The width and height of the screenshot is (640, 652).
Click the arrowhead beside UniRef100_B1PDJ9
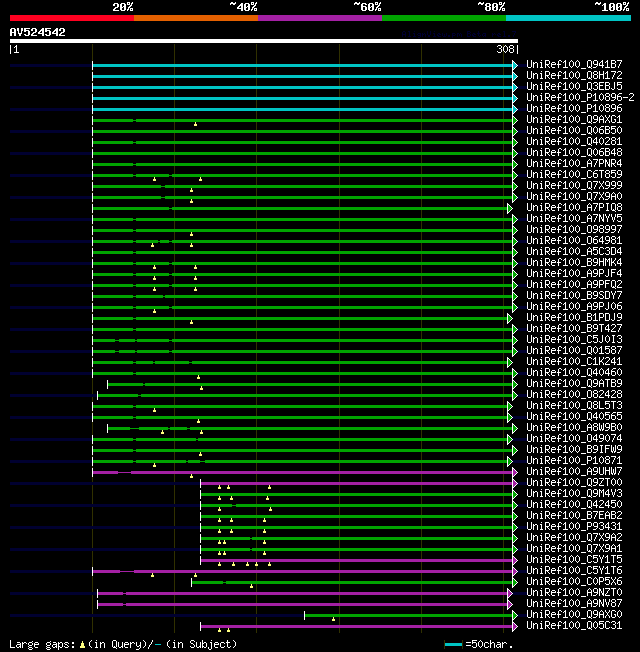click(509, 317)
